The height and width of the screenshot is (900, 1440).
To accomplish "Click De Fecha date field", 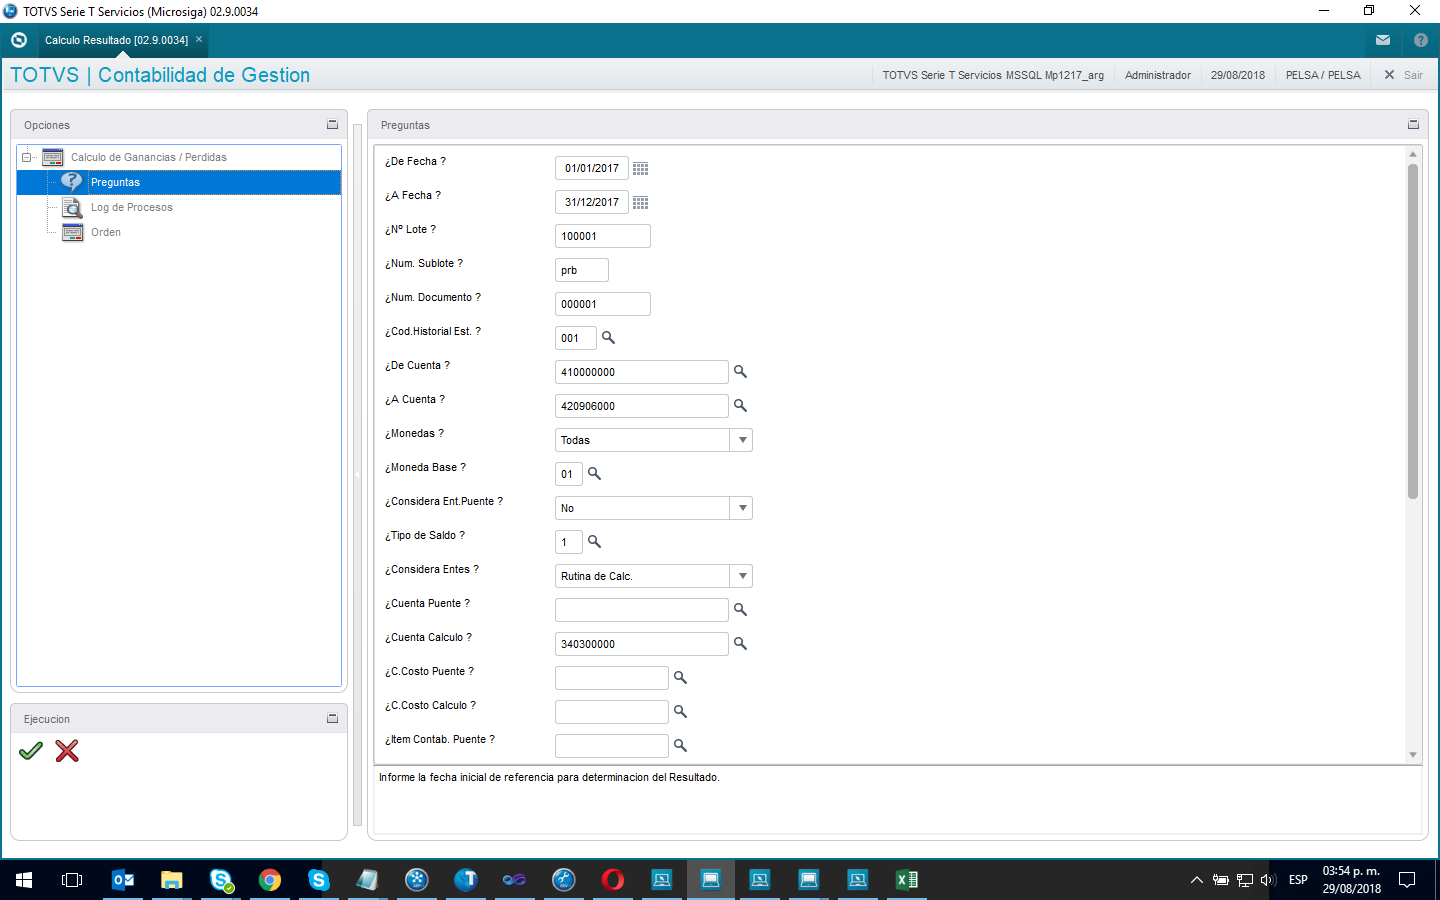I will coord(592,168).
